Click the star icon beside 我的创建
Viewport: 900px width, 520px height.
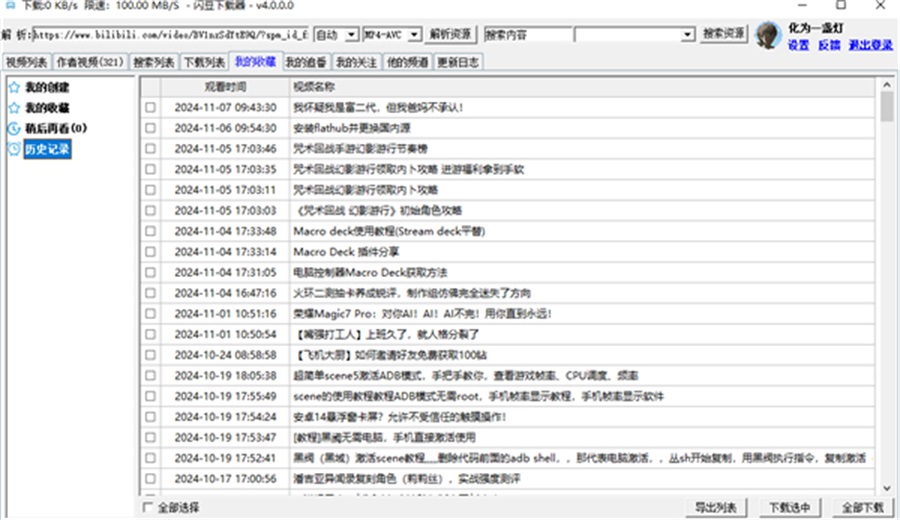click(14, 87)
